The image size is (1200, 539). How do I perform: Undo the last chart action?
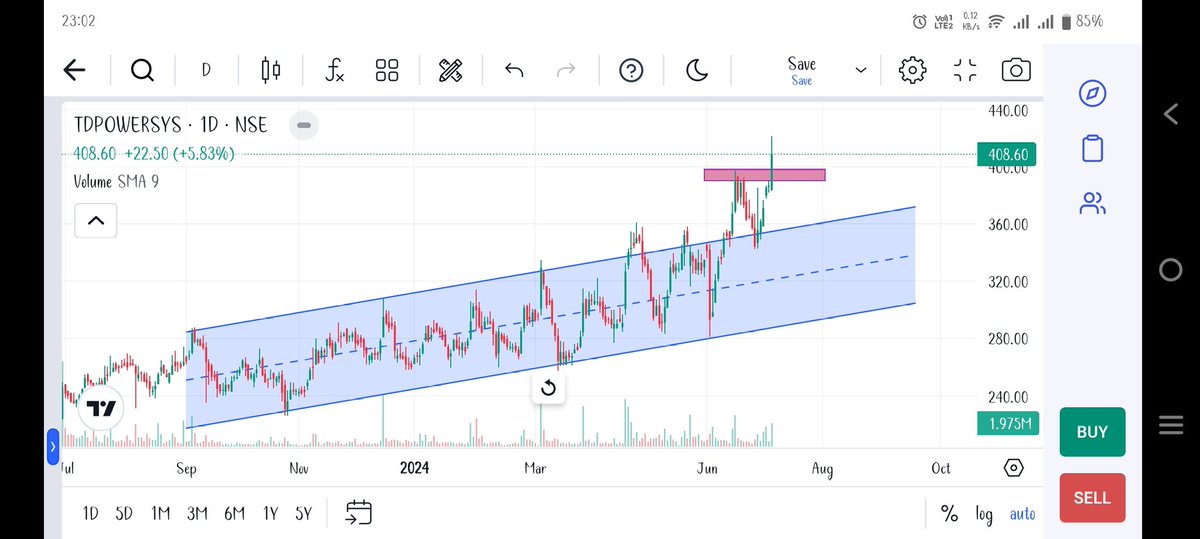pos(514,70)
